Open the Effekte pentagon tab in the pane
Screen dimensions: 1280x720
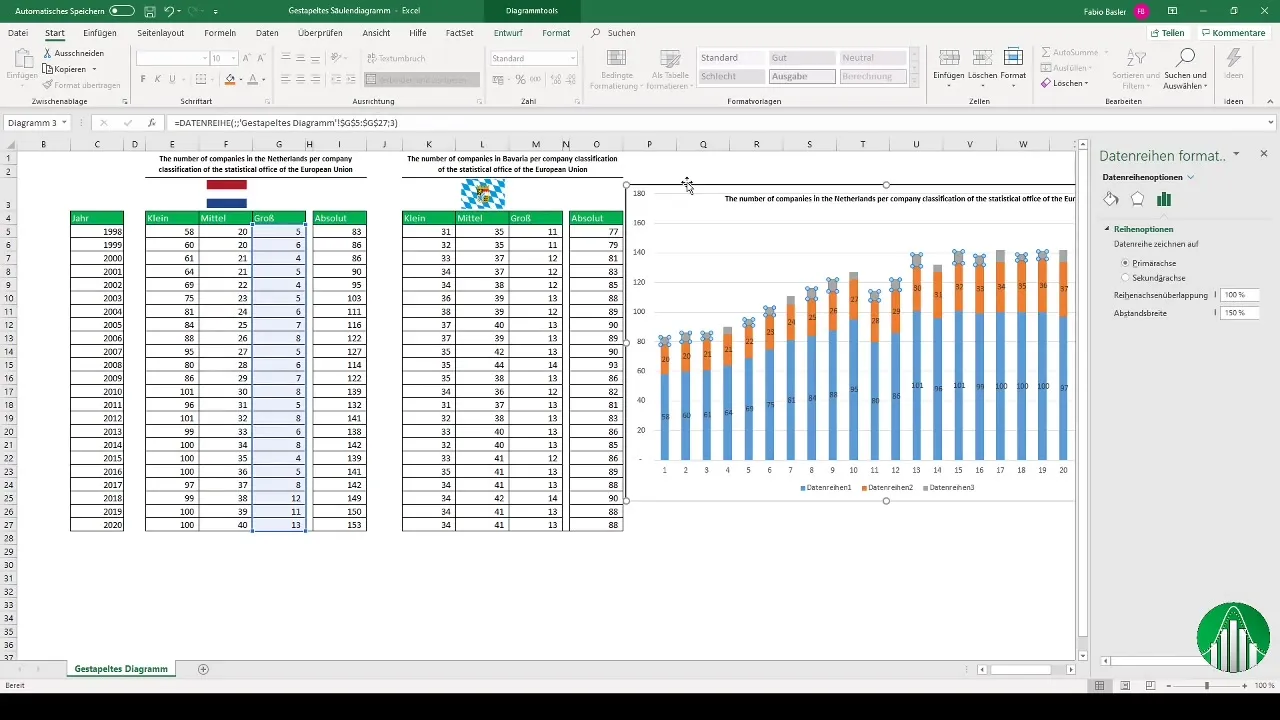[1137, 199]
